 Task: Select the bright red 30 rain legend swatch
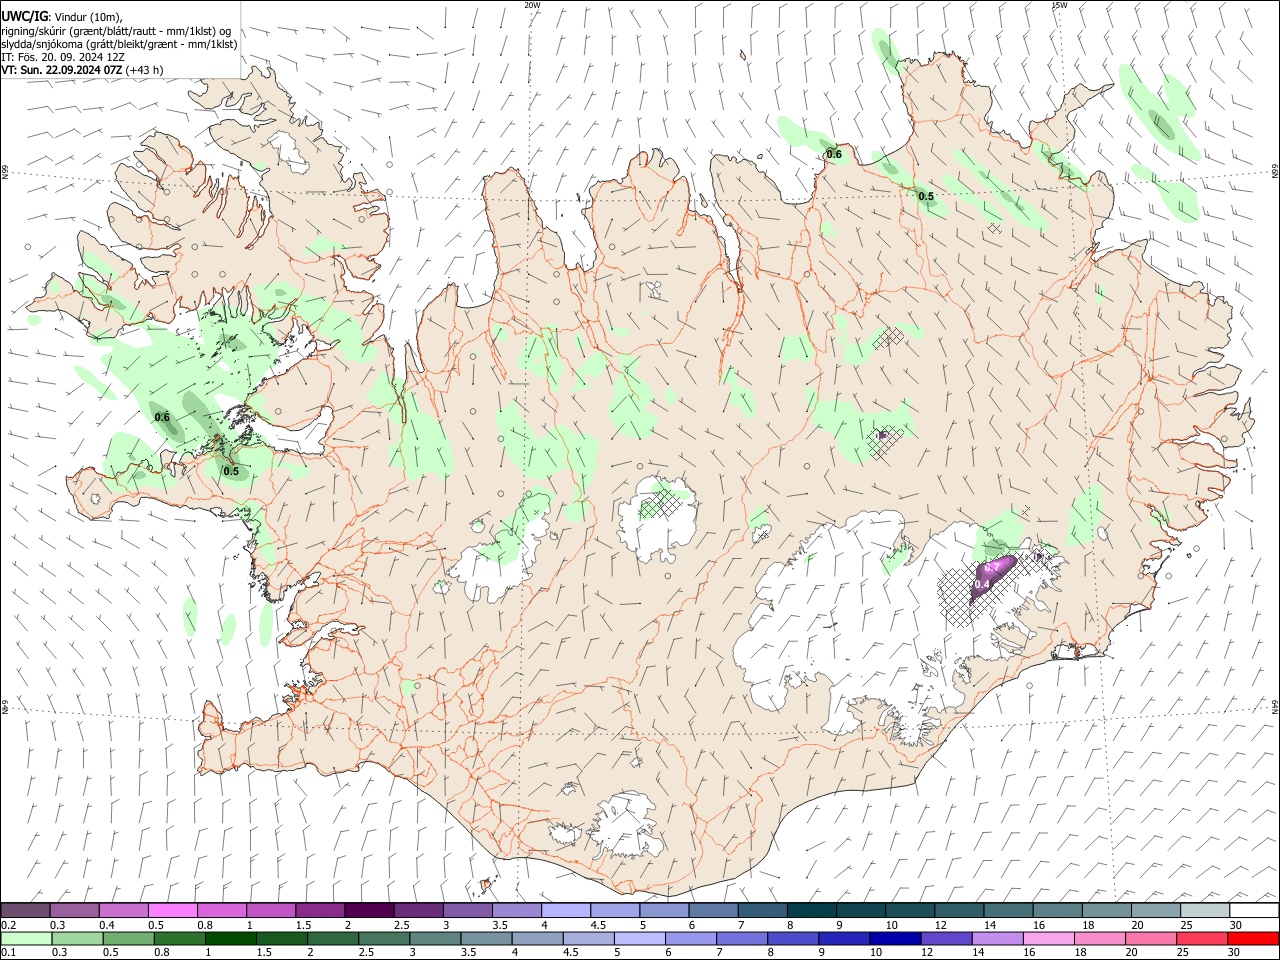tap(1254, 938)
